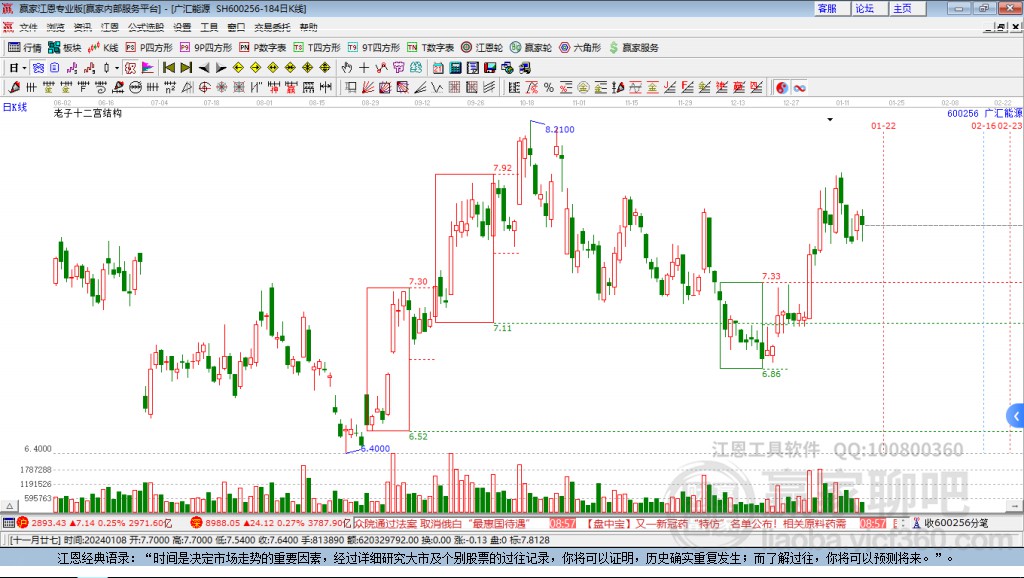Move chart left with the black left arrow

coord(204,68)
